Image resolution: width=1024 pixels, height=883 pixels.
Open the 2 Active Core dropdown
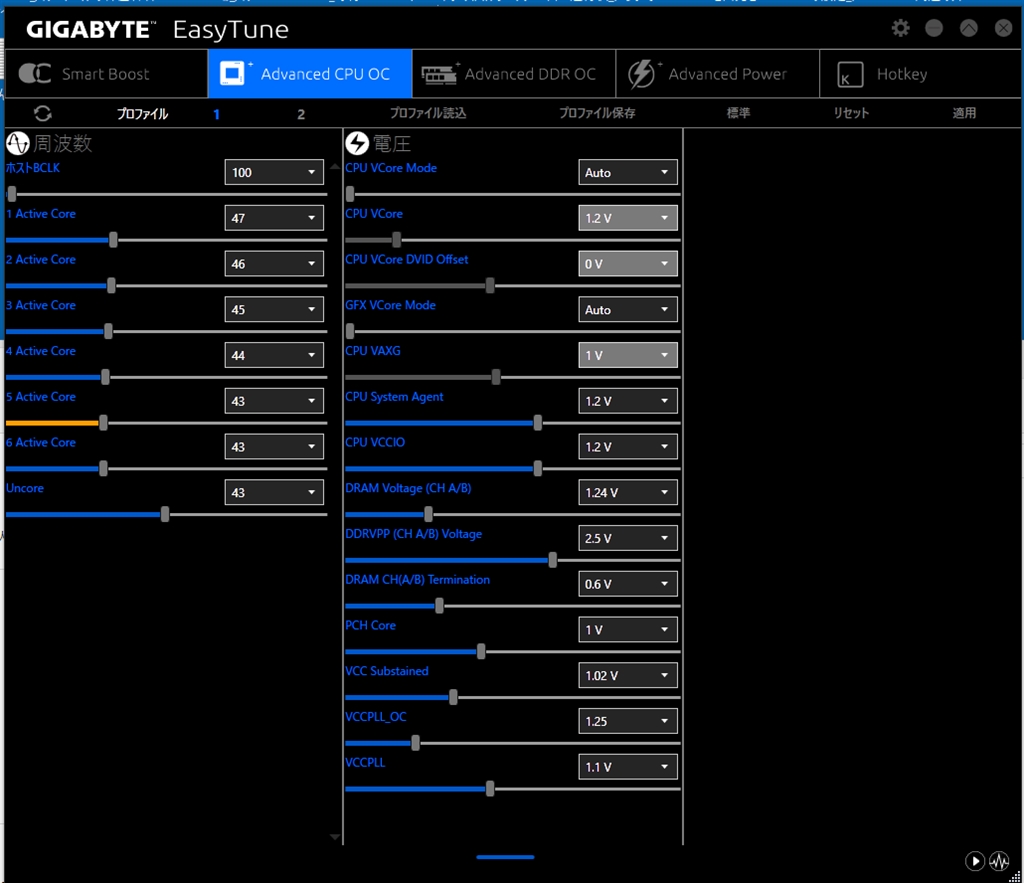point(274,263)
